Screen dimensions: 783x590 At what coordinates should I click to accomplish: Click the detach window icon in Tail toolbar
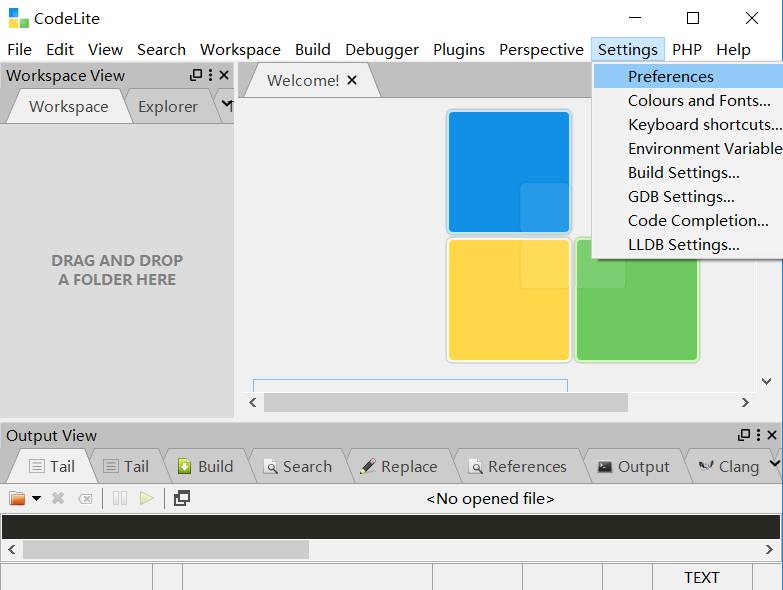click(181, 498)
